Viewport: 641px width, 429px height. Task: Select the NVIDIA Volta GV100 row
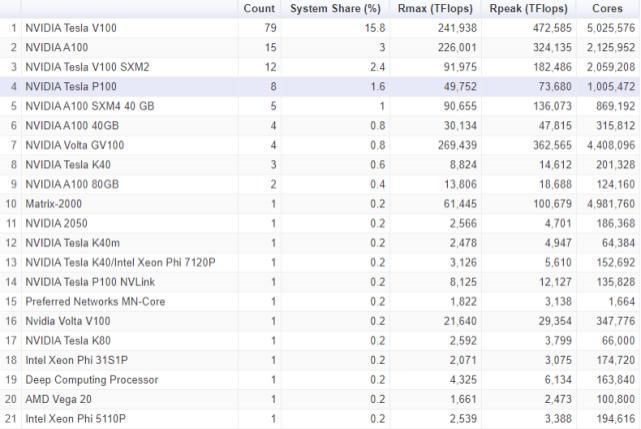[320, 145]
